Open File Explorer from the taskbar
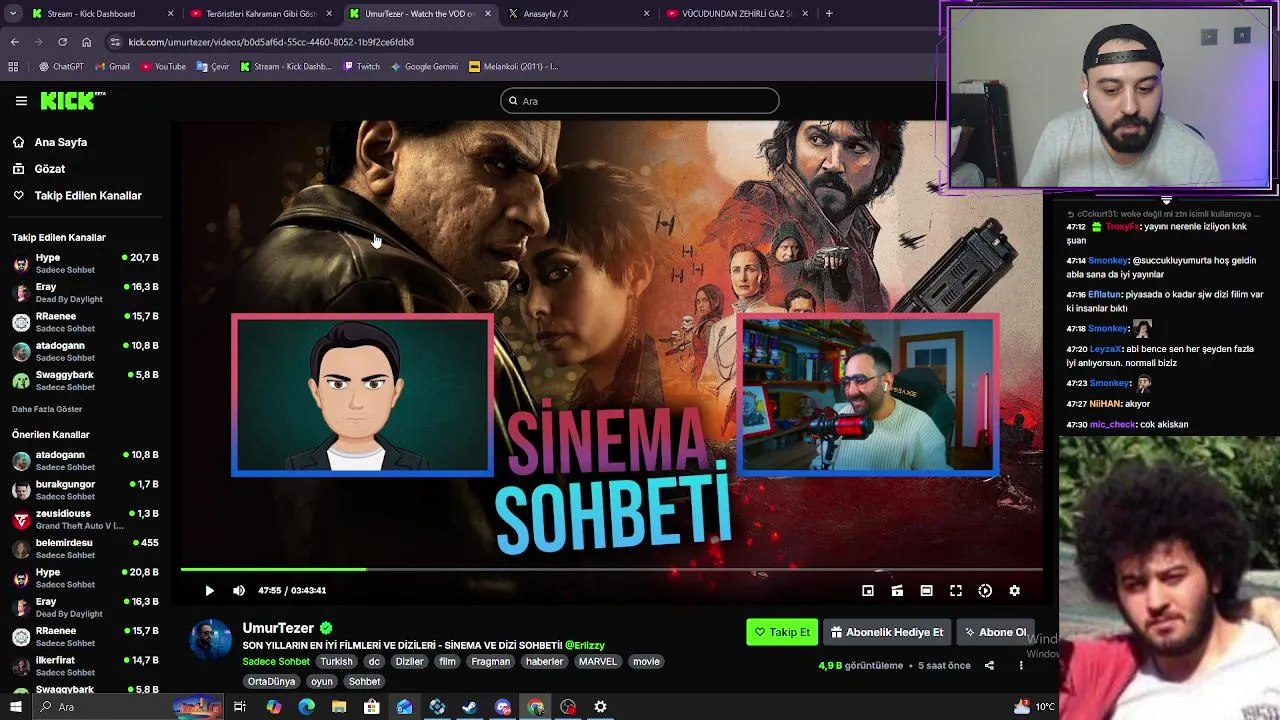The image size is (1280, 720). click(x=339, y=707)
